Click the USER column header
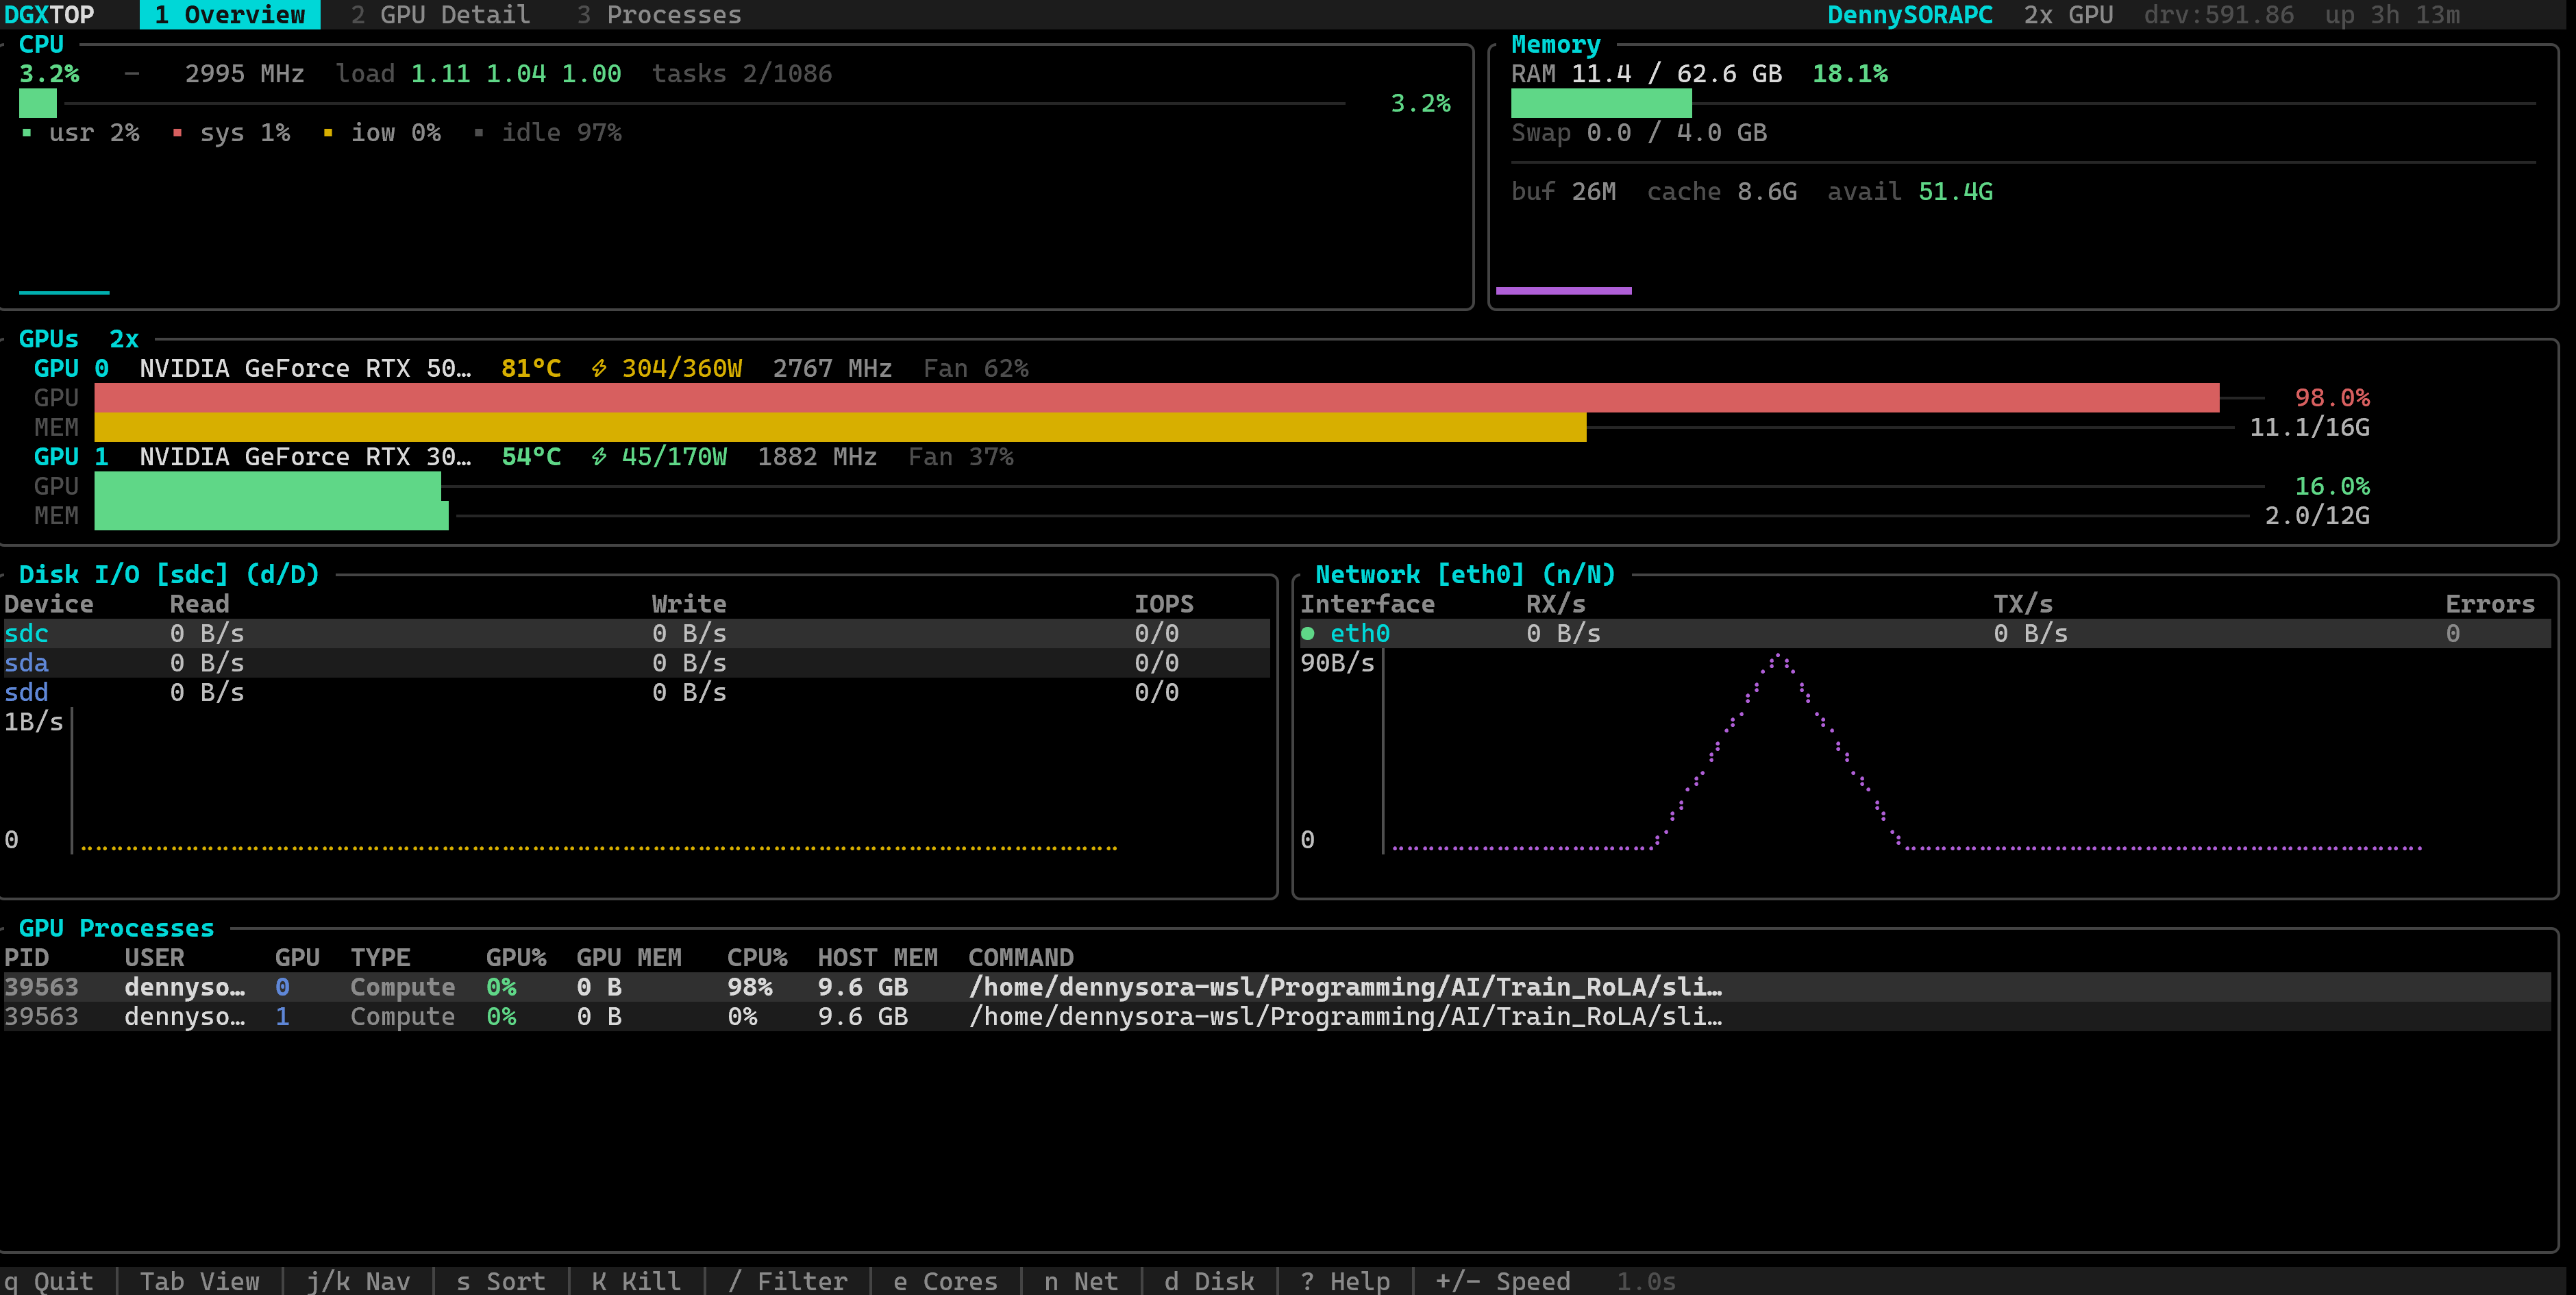 point(154,958)
